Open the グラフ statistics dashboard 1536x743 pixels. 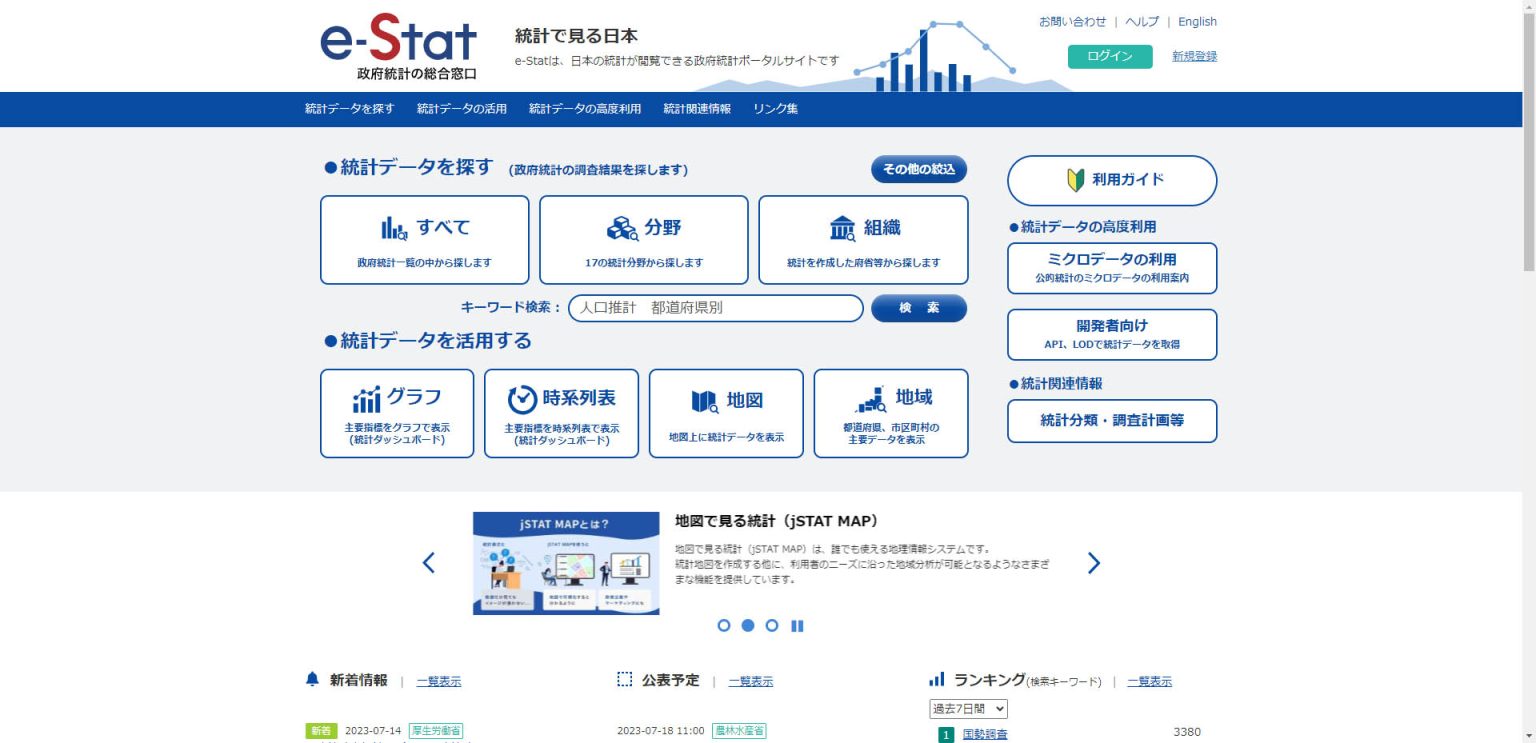pyautogui.click(x=396, y=413)
